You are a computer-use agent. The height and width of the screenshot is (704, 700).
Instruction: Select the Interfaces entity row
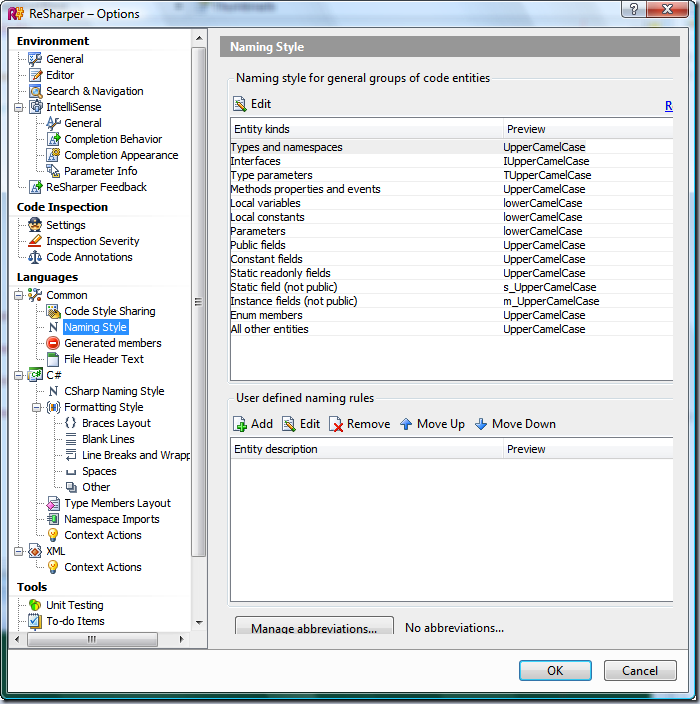click(x=451, y=161)
